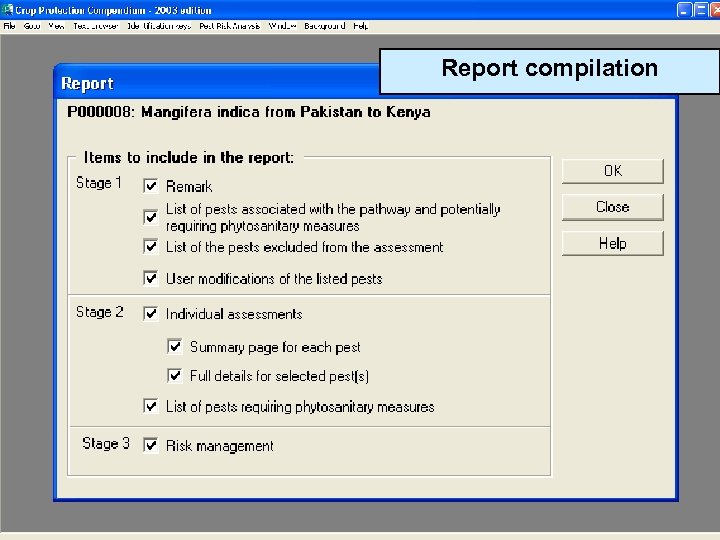The height and width of the screenshot is (540, 720).
Task: Toggle Full details for selected pest(s)
Action: pyautogui.click(x=174, y=376)
